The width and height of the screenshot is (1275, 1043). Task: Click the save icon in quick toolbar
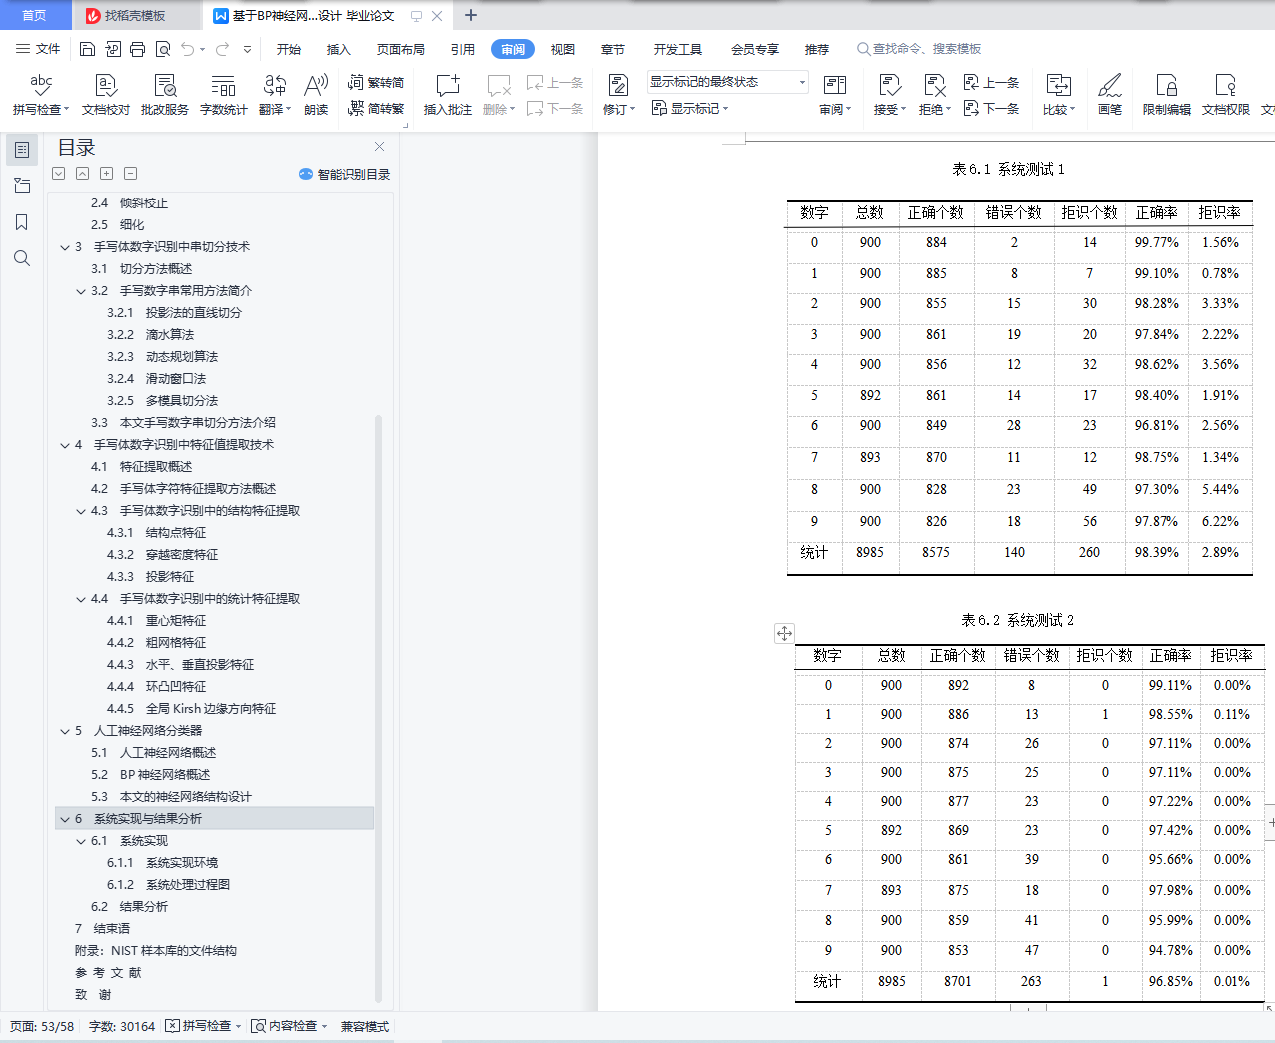click(x=87, y=49)
